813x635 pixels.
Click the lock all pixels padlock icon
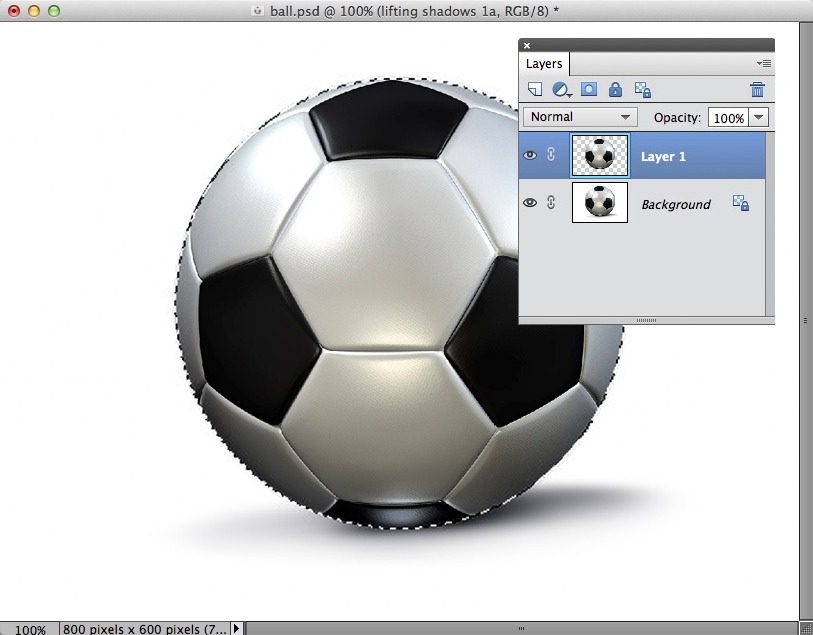click(x=615, y=90)
